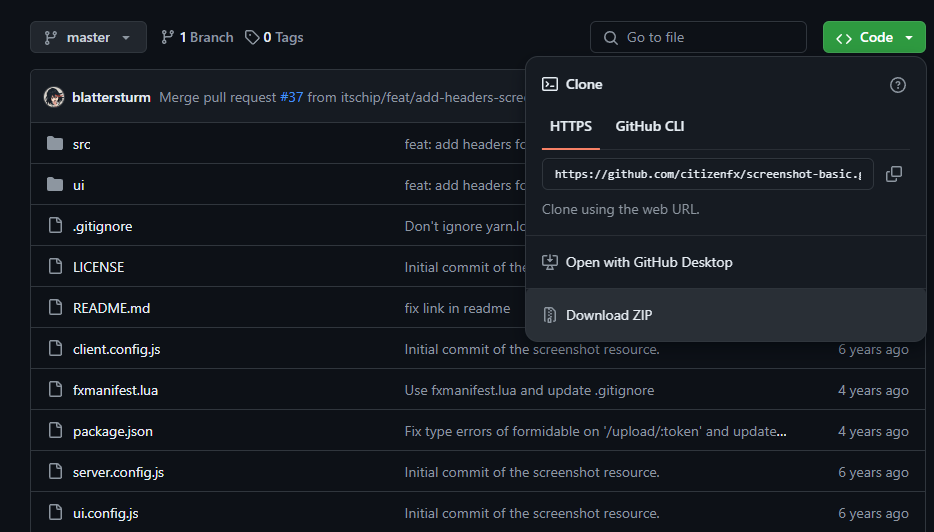Click the tag icon beside 0 Tags
Viewport: 934px width, 532px height.
coord(252,38)
